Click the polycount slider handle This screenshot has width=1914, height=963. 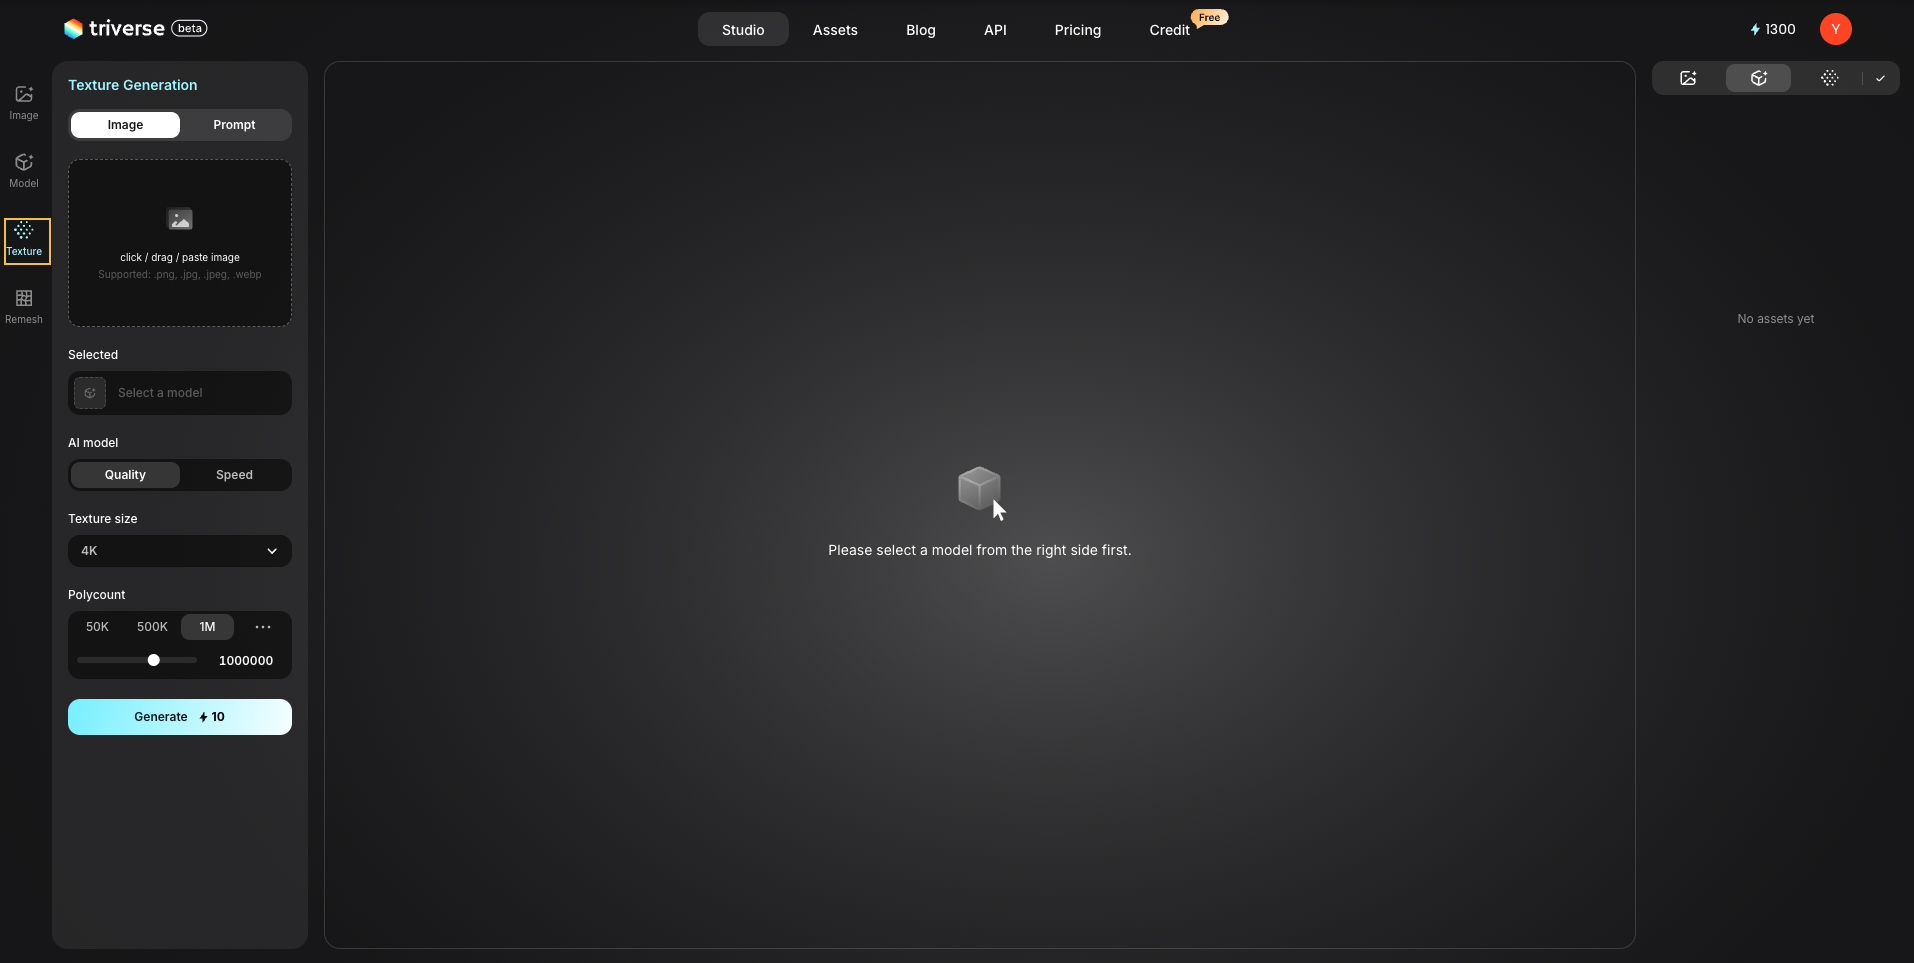154,660
